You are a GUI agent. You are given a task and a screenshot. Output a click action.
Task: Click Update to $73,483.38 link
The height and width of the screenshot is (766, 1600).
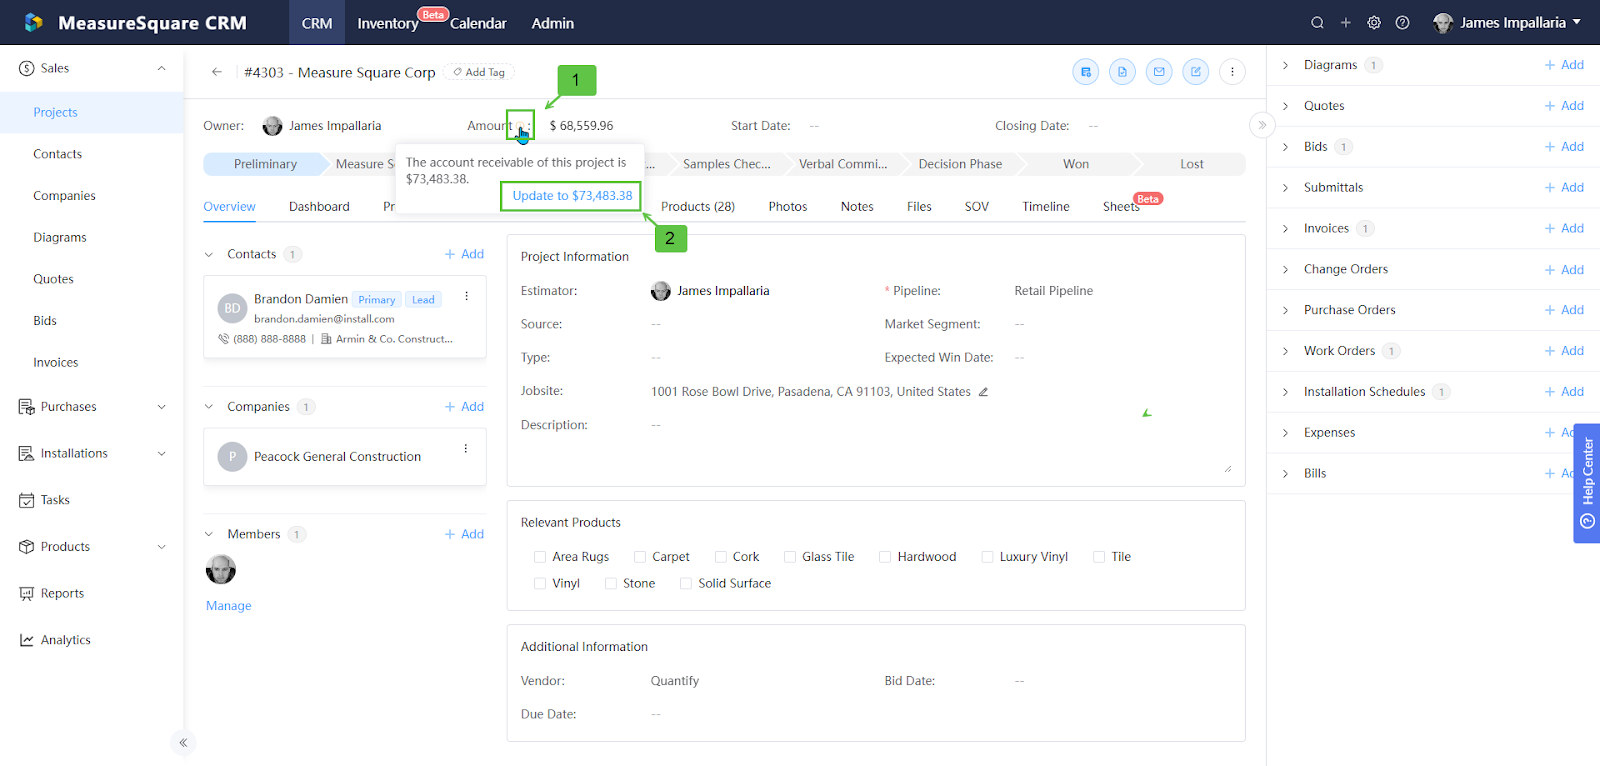[x=572, y=196]
